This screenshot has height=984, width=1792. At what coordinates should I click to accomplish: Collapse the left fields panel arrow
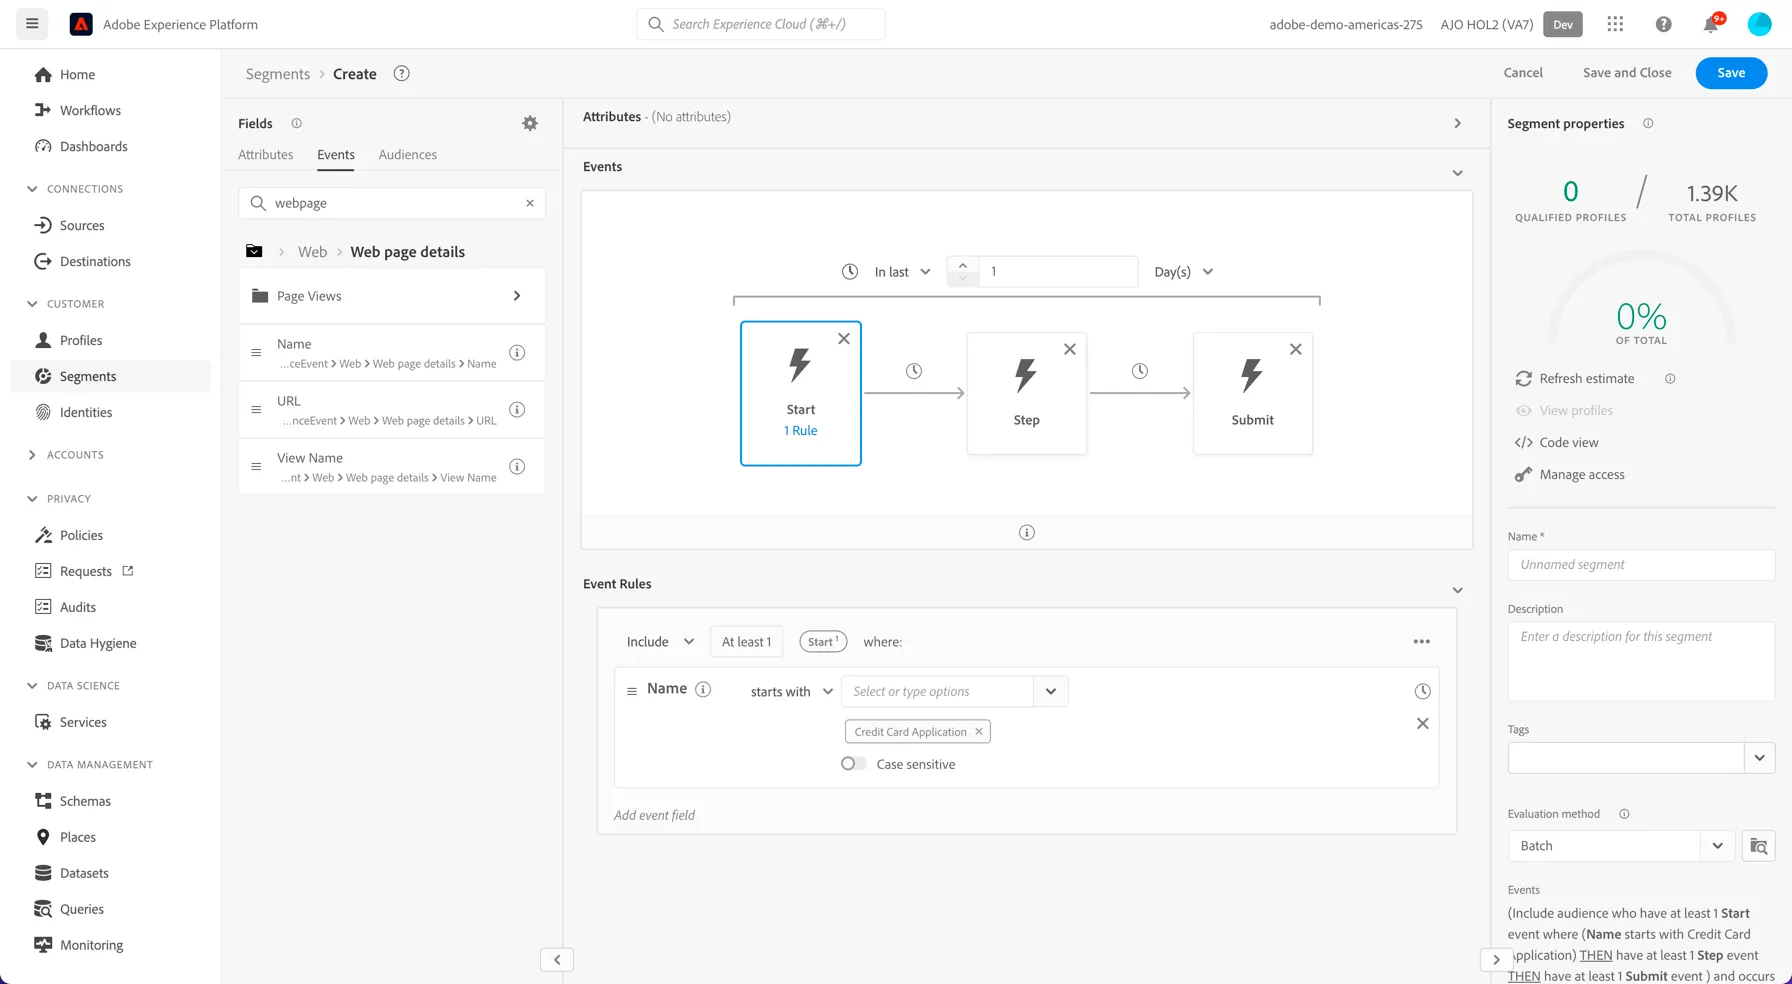(x=557, y=960)
